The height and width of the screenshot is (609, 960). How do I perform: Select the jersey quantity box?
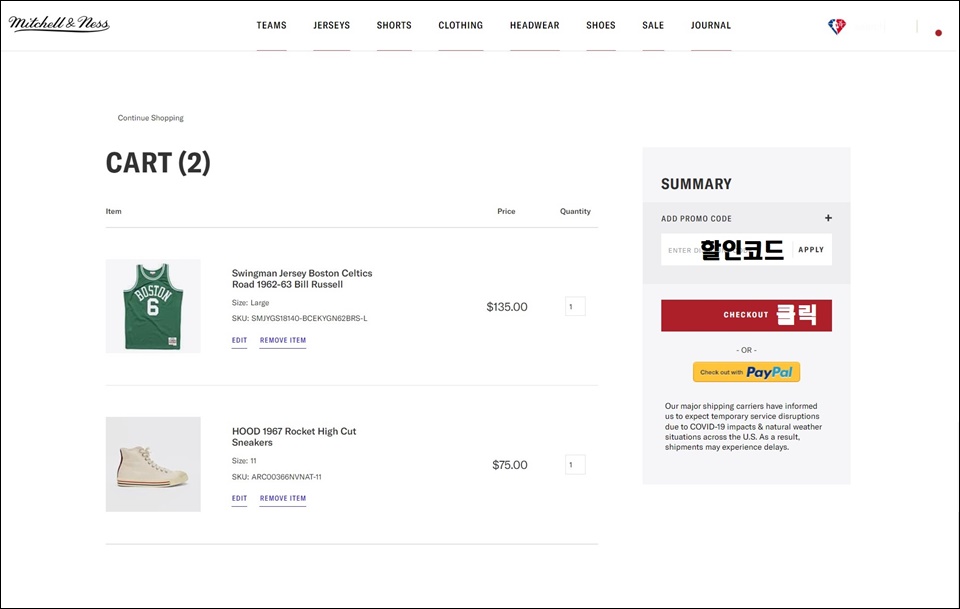pyautogui.click(x=575, y=306)
